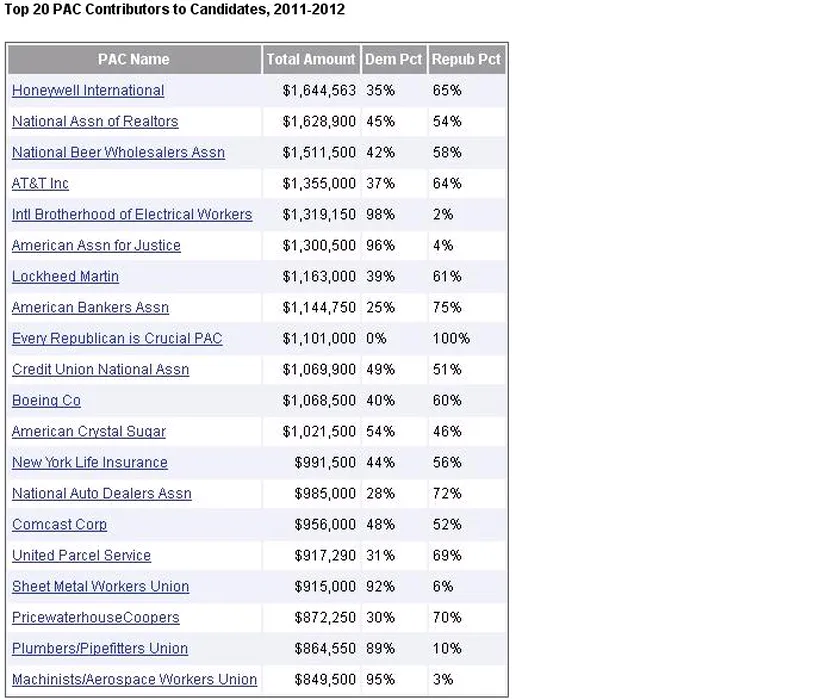
Task: Select the United Parcel Service link
Action: click(81, 556)
